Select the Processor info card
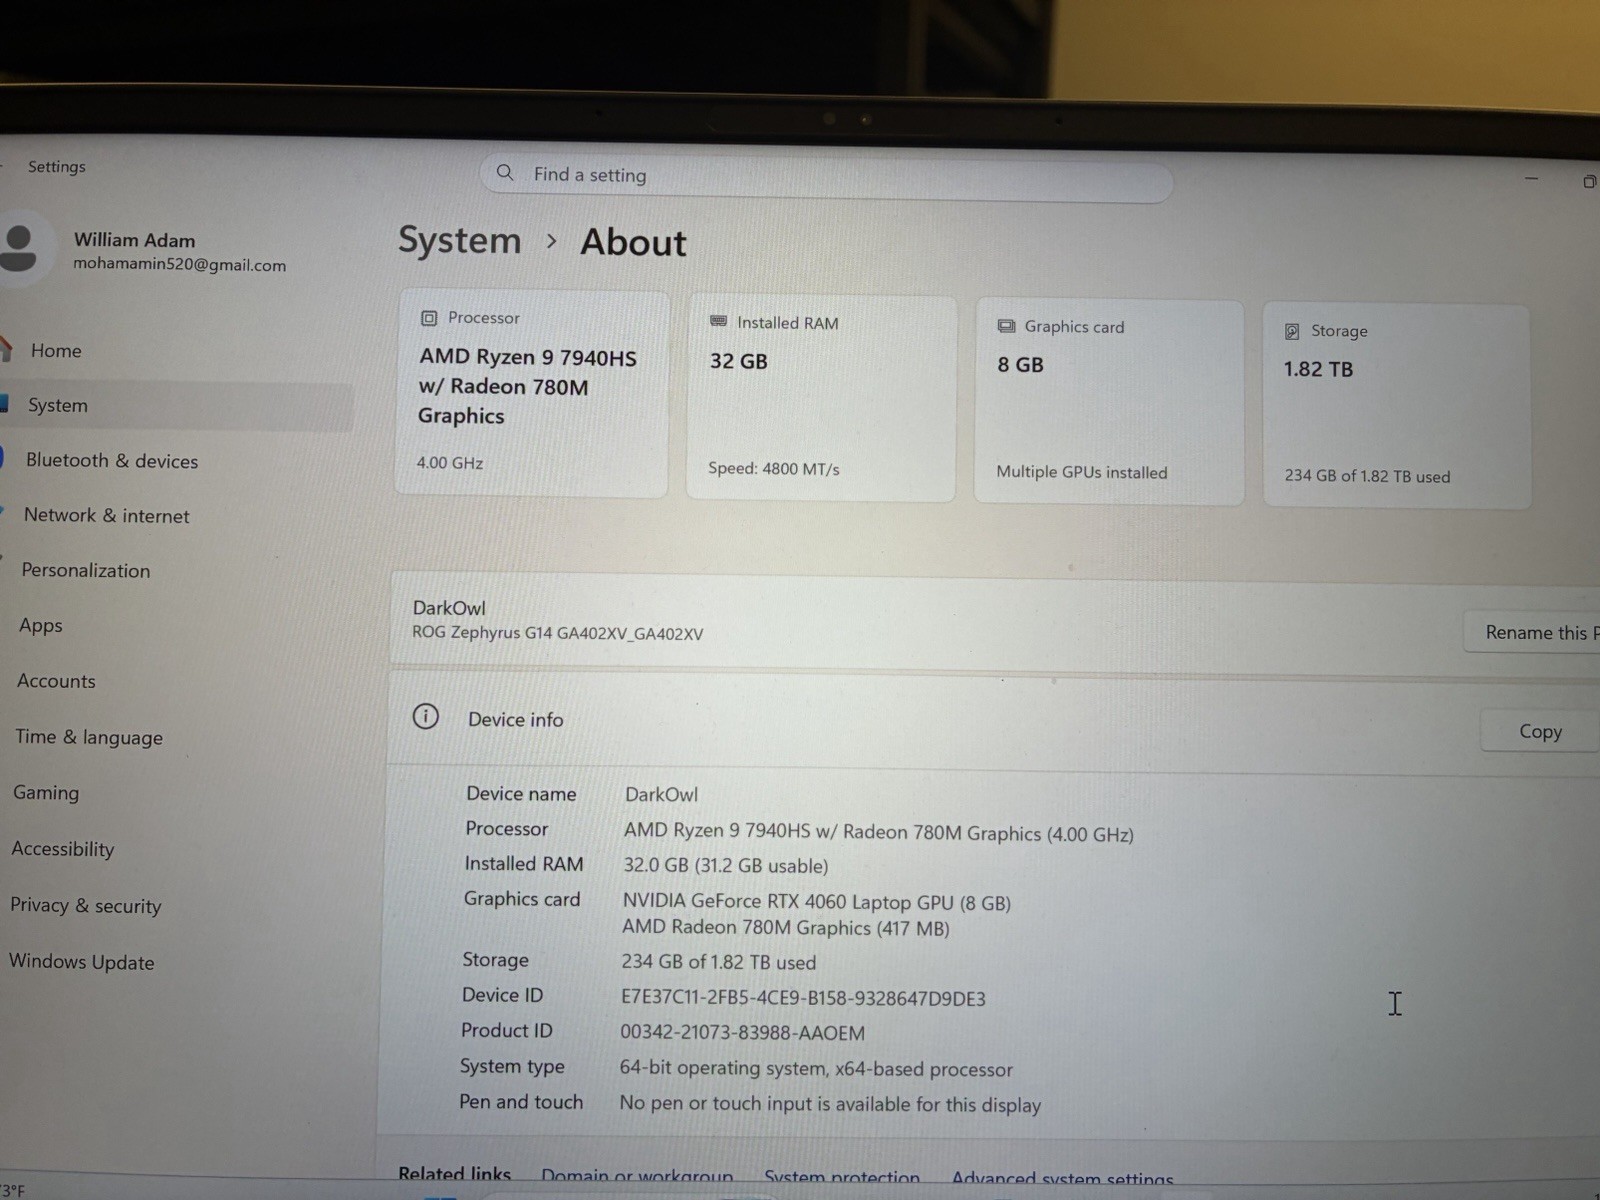 click(532, 393)
